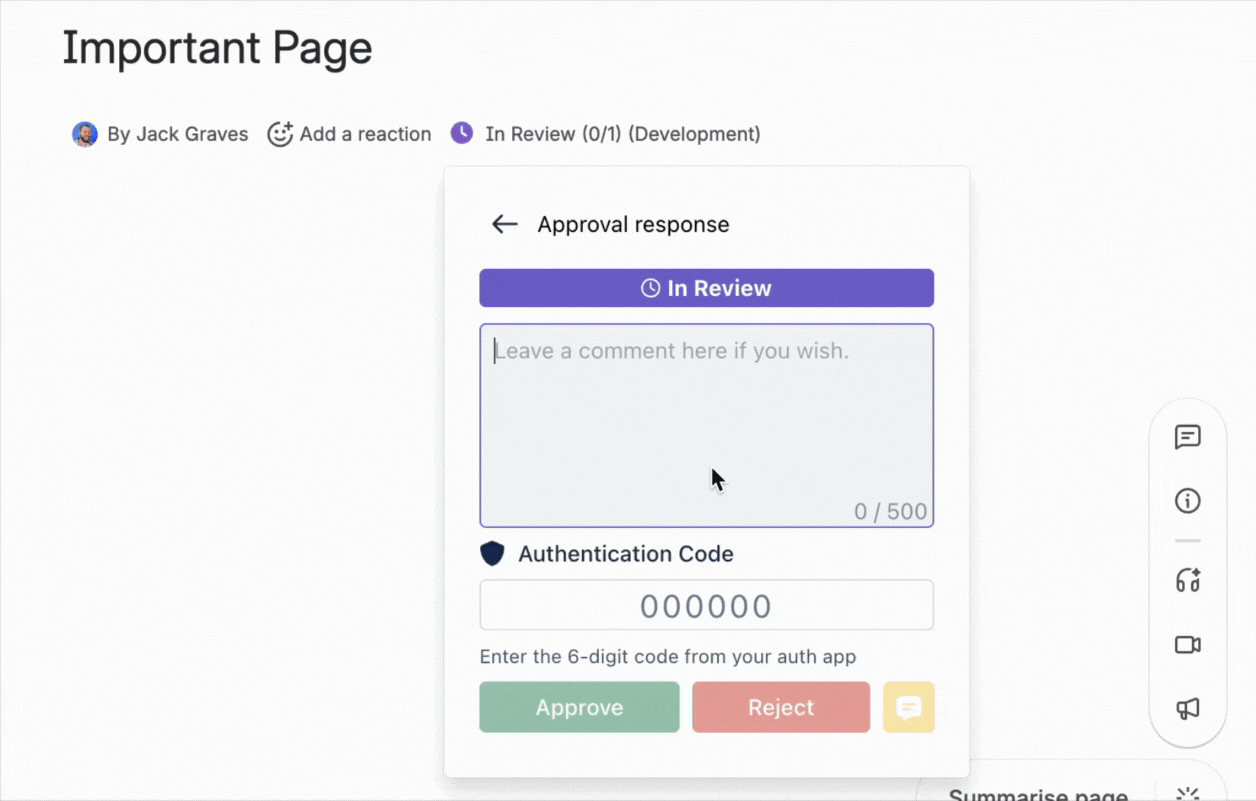Click the shield icon beside Authentication Code
Viewport: 1256px width, 801px height.
492,553
